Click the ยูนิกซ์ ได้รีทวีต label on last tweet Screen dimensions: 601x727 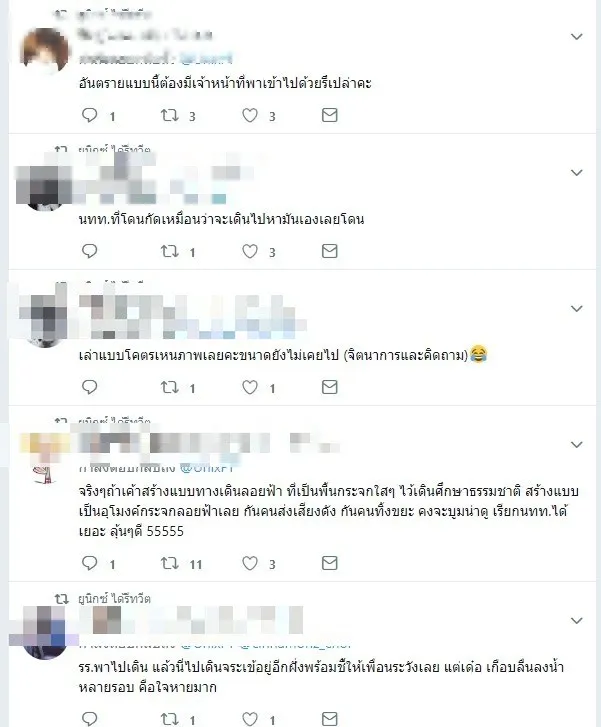[x=114, y=599]
